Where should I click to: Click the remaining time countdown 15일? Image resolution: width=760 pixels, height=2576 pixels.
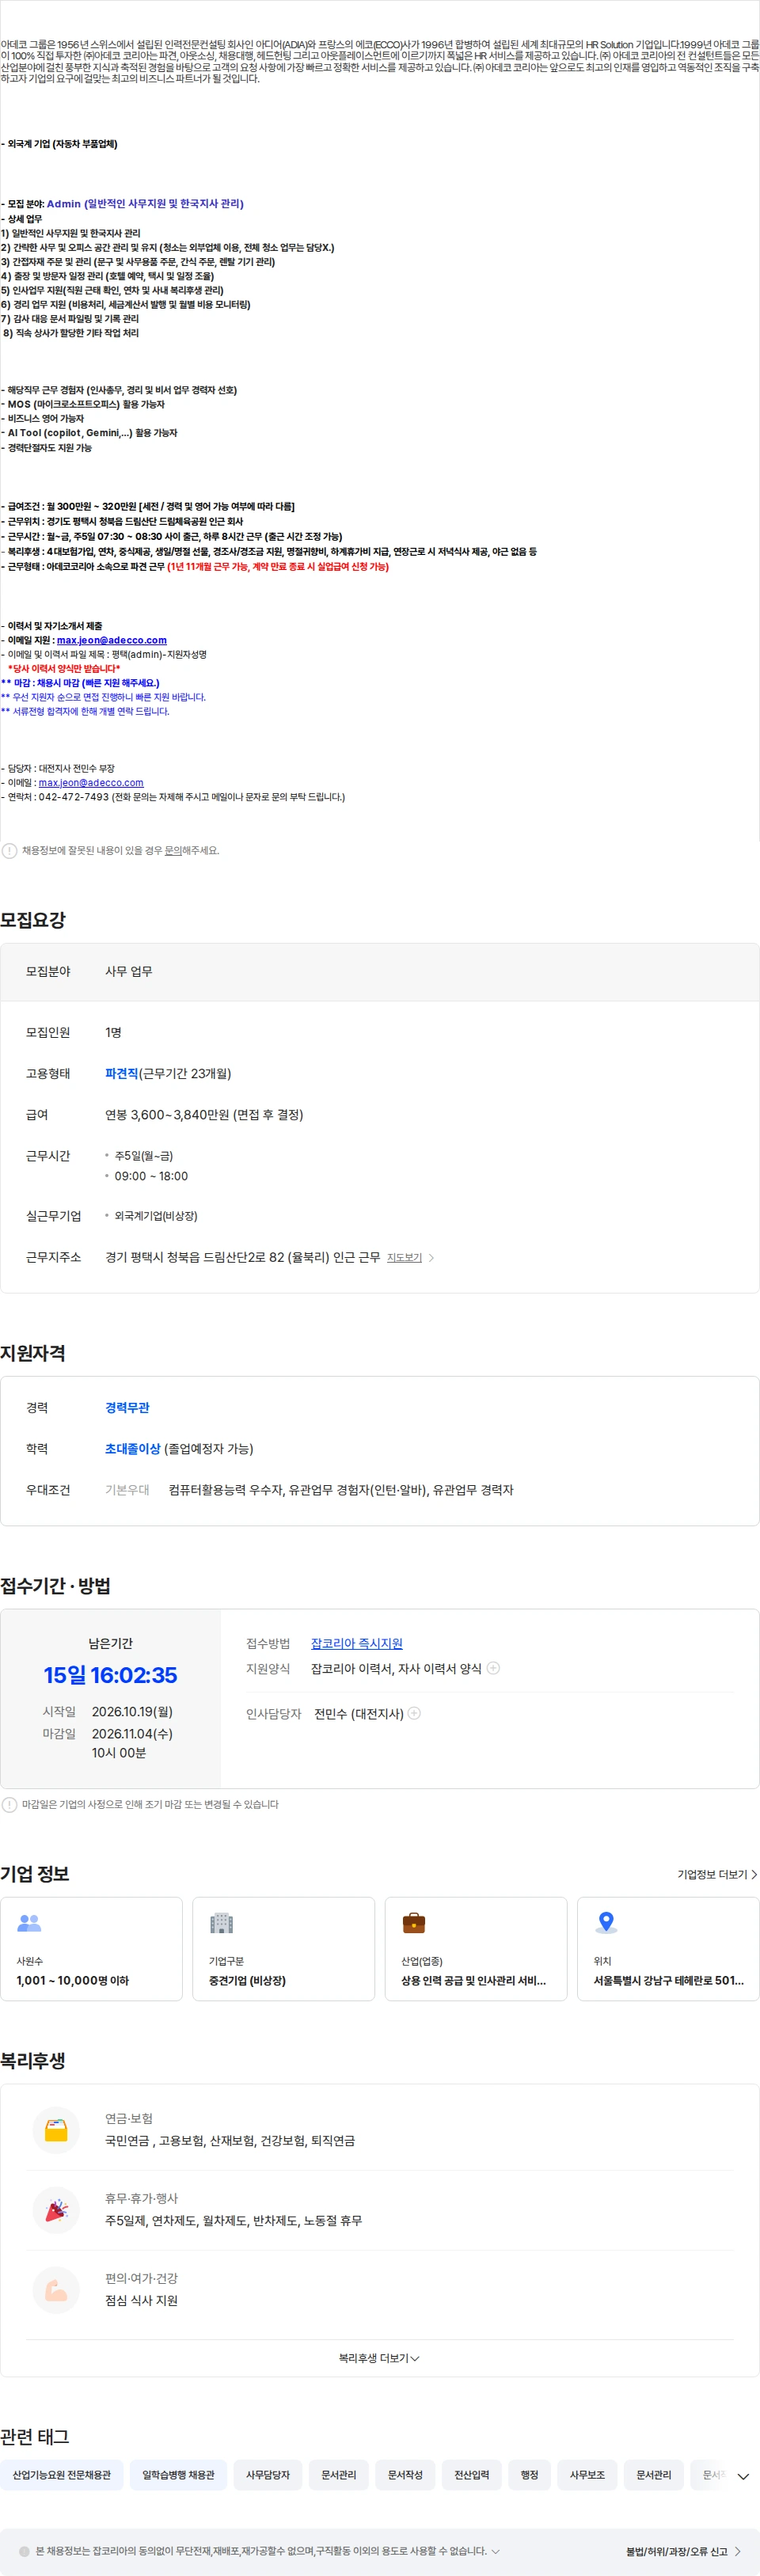(x=110, y=1675)
